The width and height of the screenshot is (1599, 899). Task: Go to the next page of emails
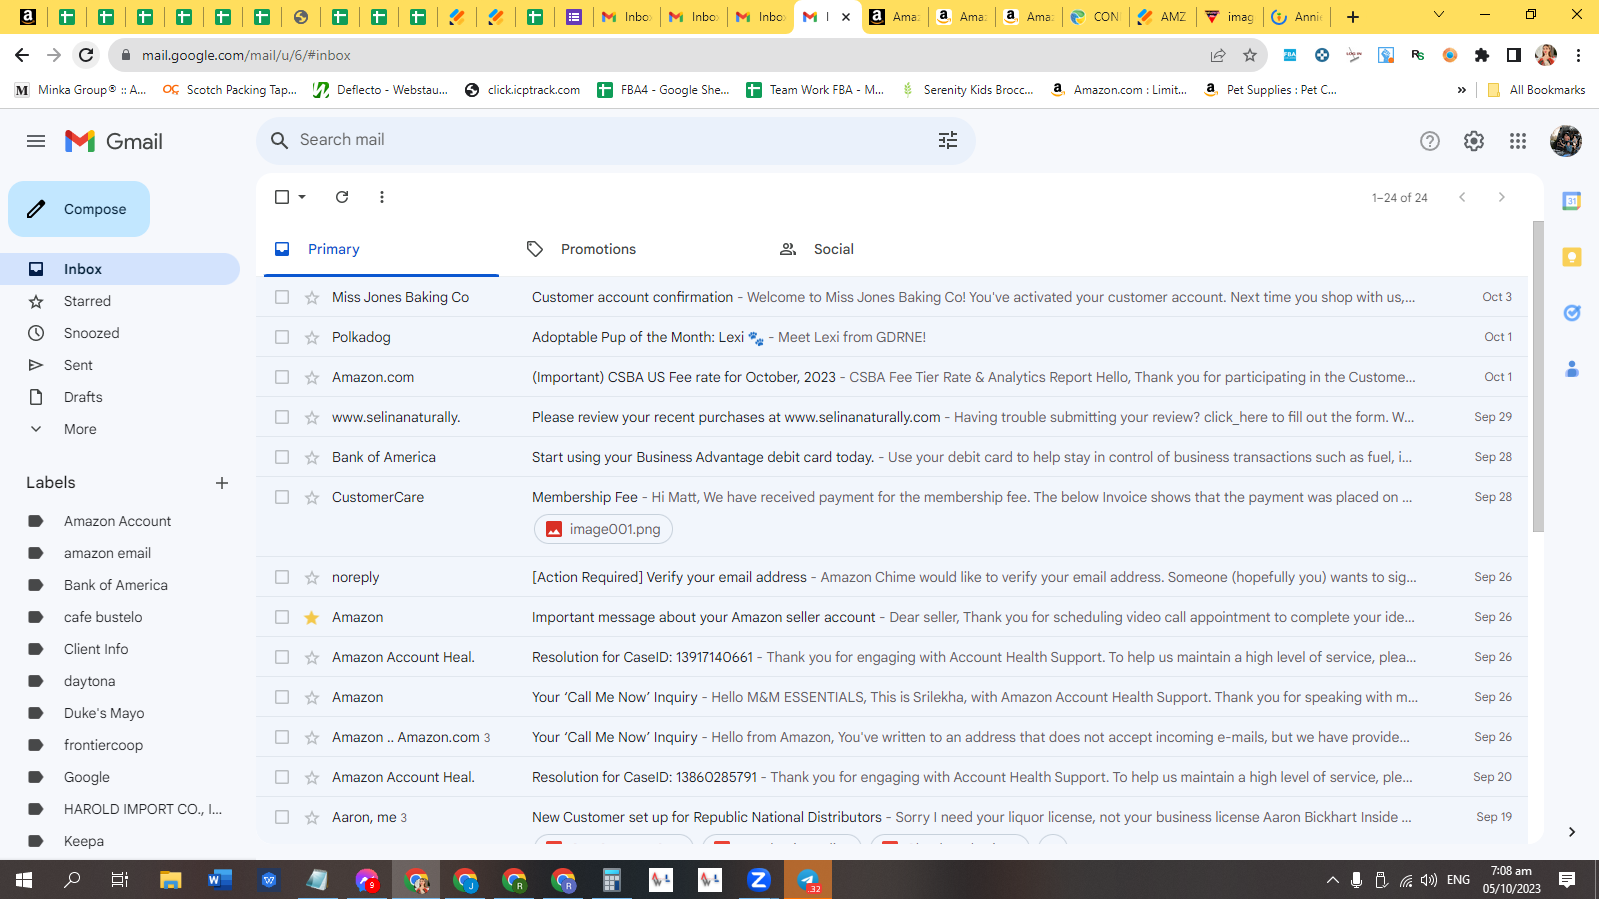click(1501, 197)
